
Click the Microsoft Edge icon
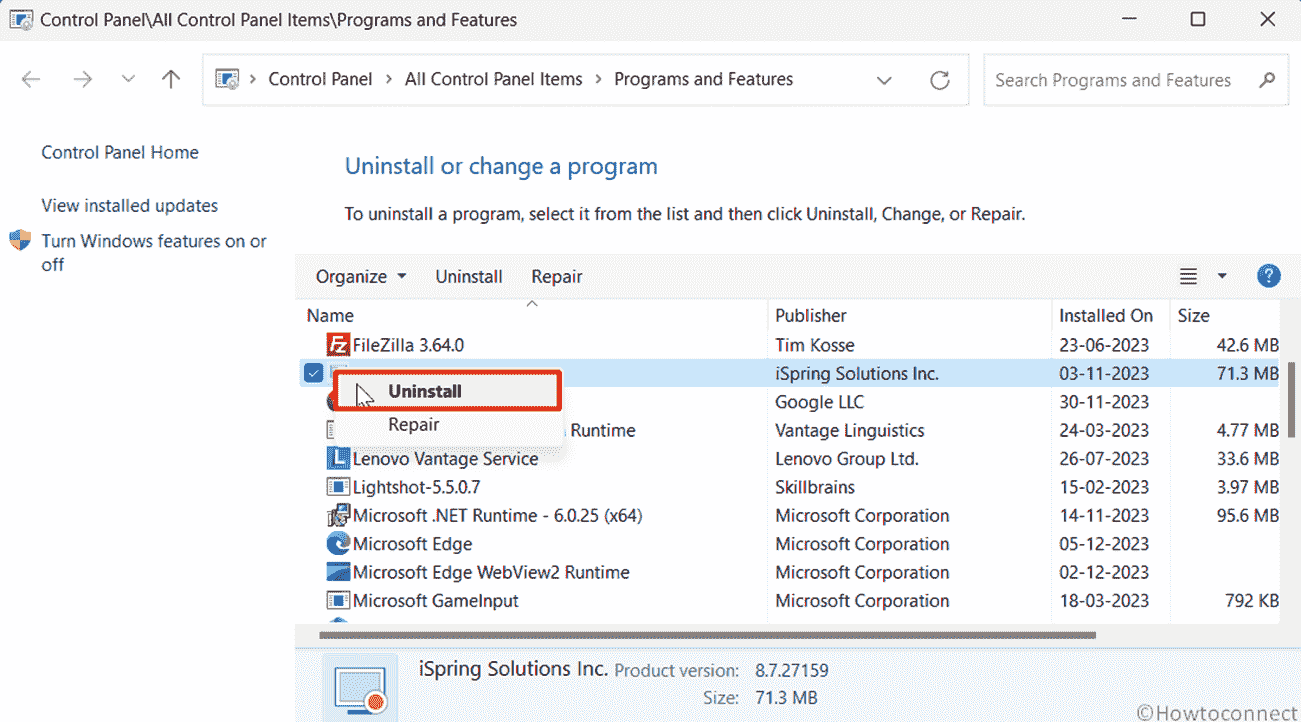pyautogui.click(x=338, y=544)
